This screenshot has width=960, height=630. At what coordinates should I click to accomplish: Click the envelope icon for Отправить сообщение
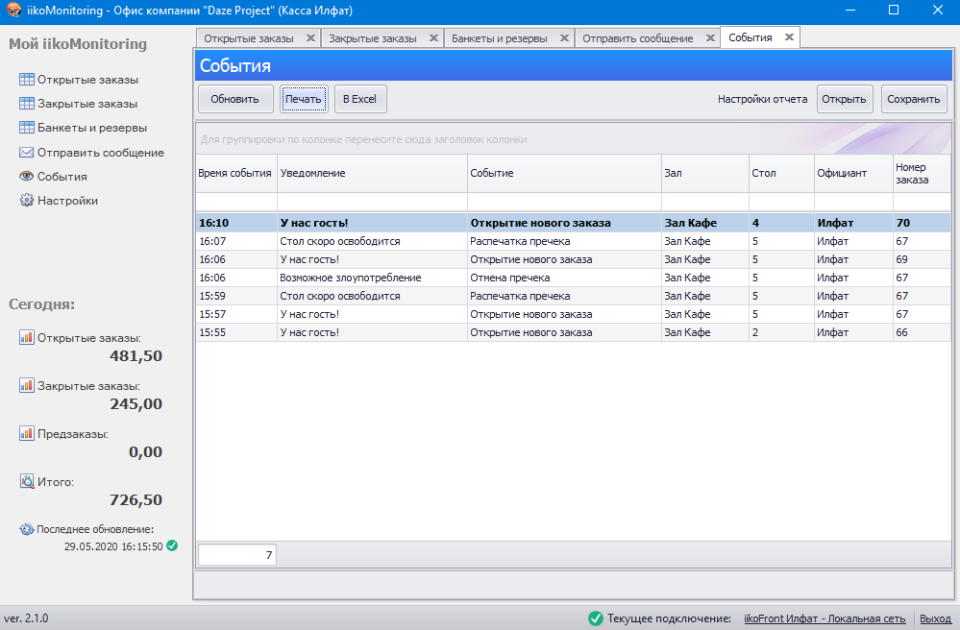(27, 153)
